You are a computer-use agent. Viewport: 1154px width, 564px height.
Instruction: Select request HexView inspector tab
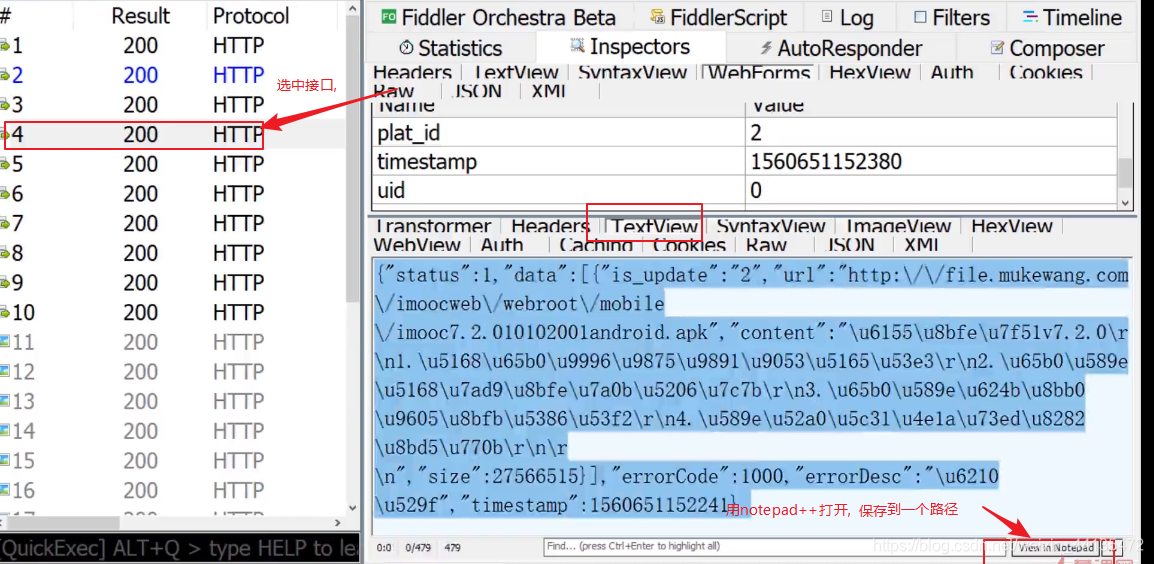coord(870,72)
